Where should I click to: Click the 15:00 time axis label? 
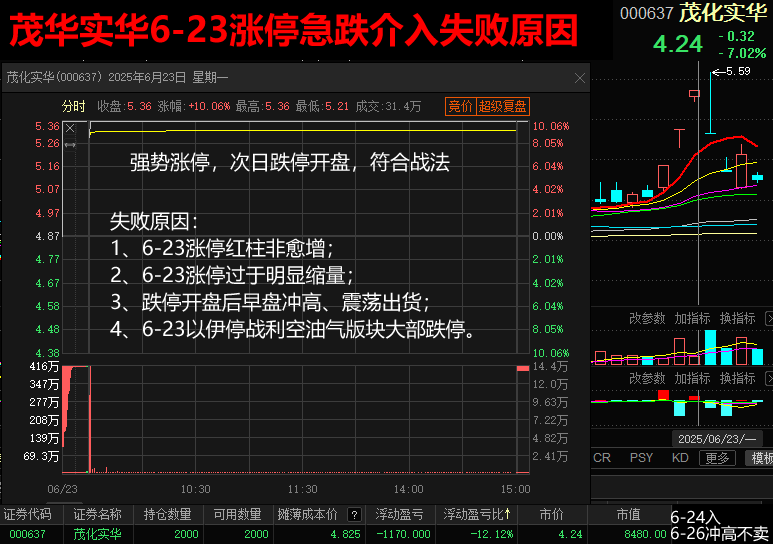[515, 489]
